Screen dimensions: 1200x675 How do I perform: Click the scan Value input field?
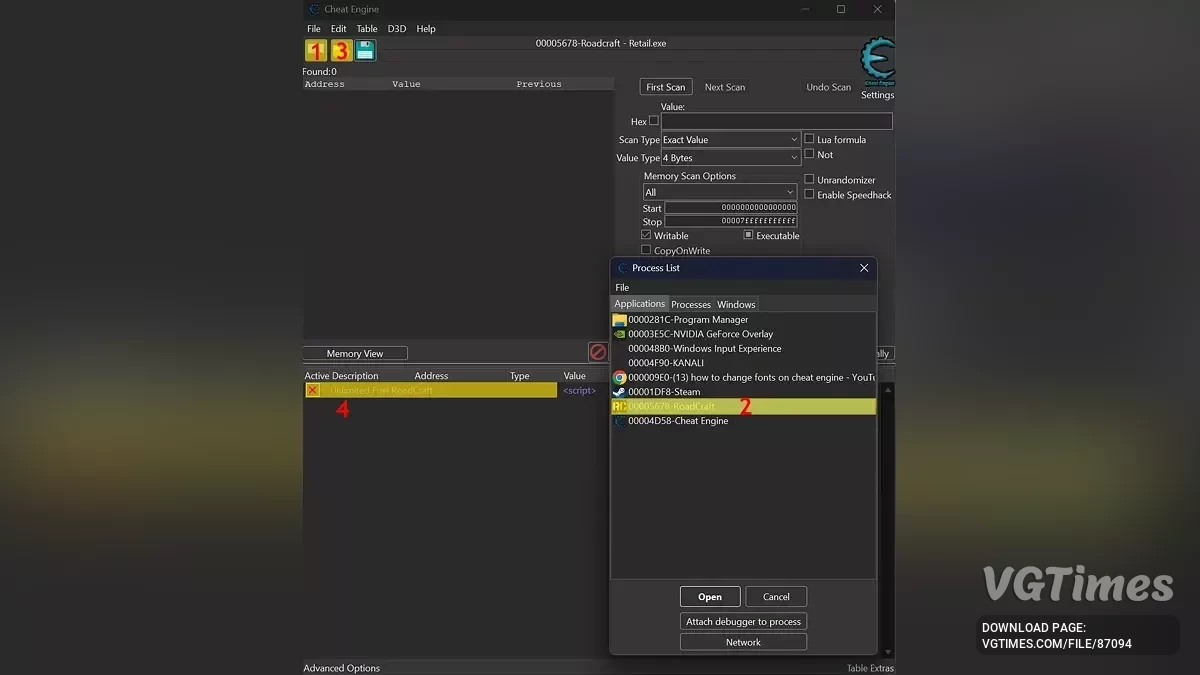pos(776,121)
